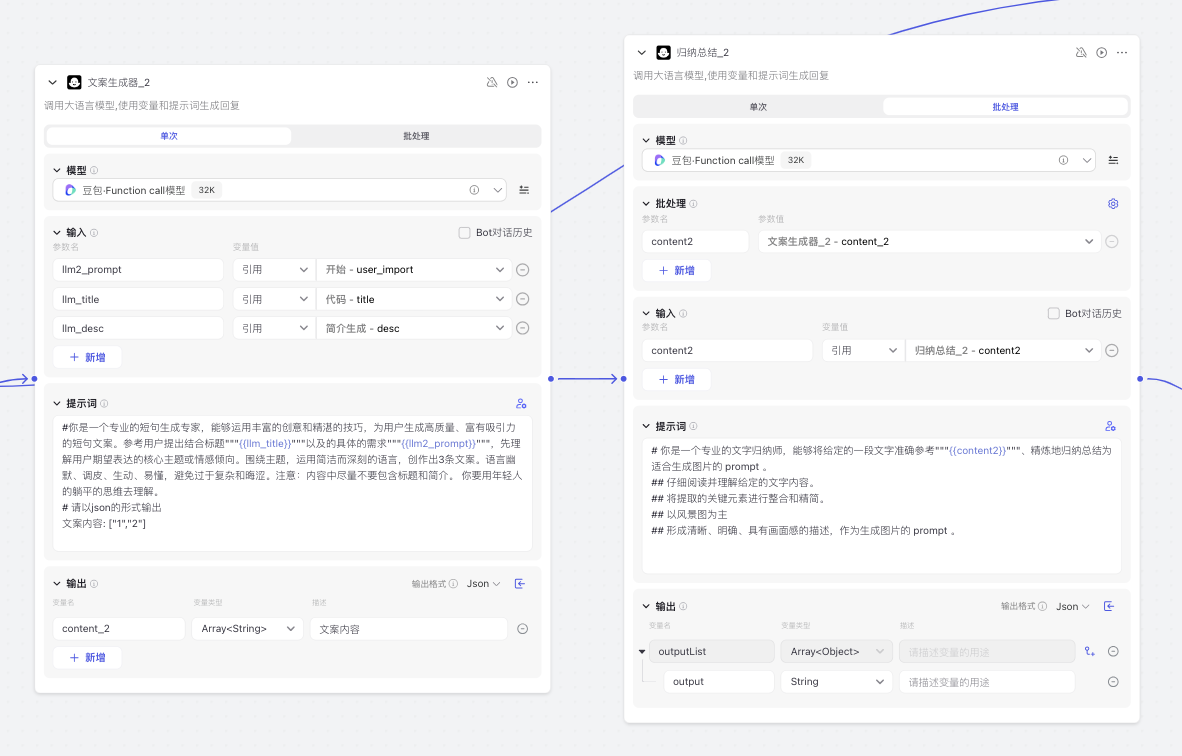This screenshot has height=756, width=1182.
Task: Open Json output format in 归纳总结_2
Action: click(1073, 606)
